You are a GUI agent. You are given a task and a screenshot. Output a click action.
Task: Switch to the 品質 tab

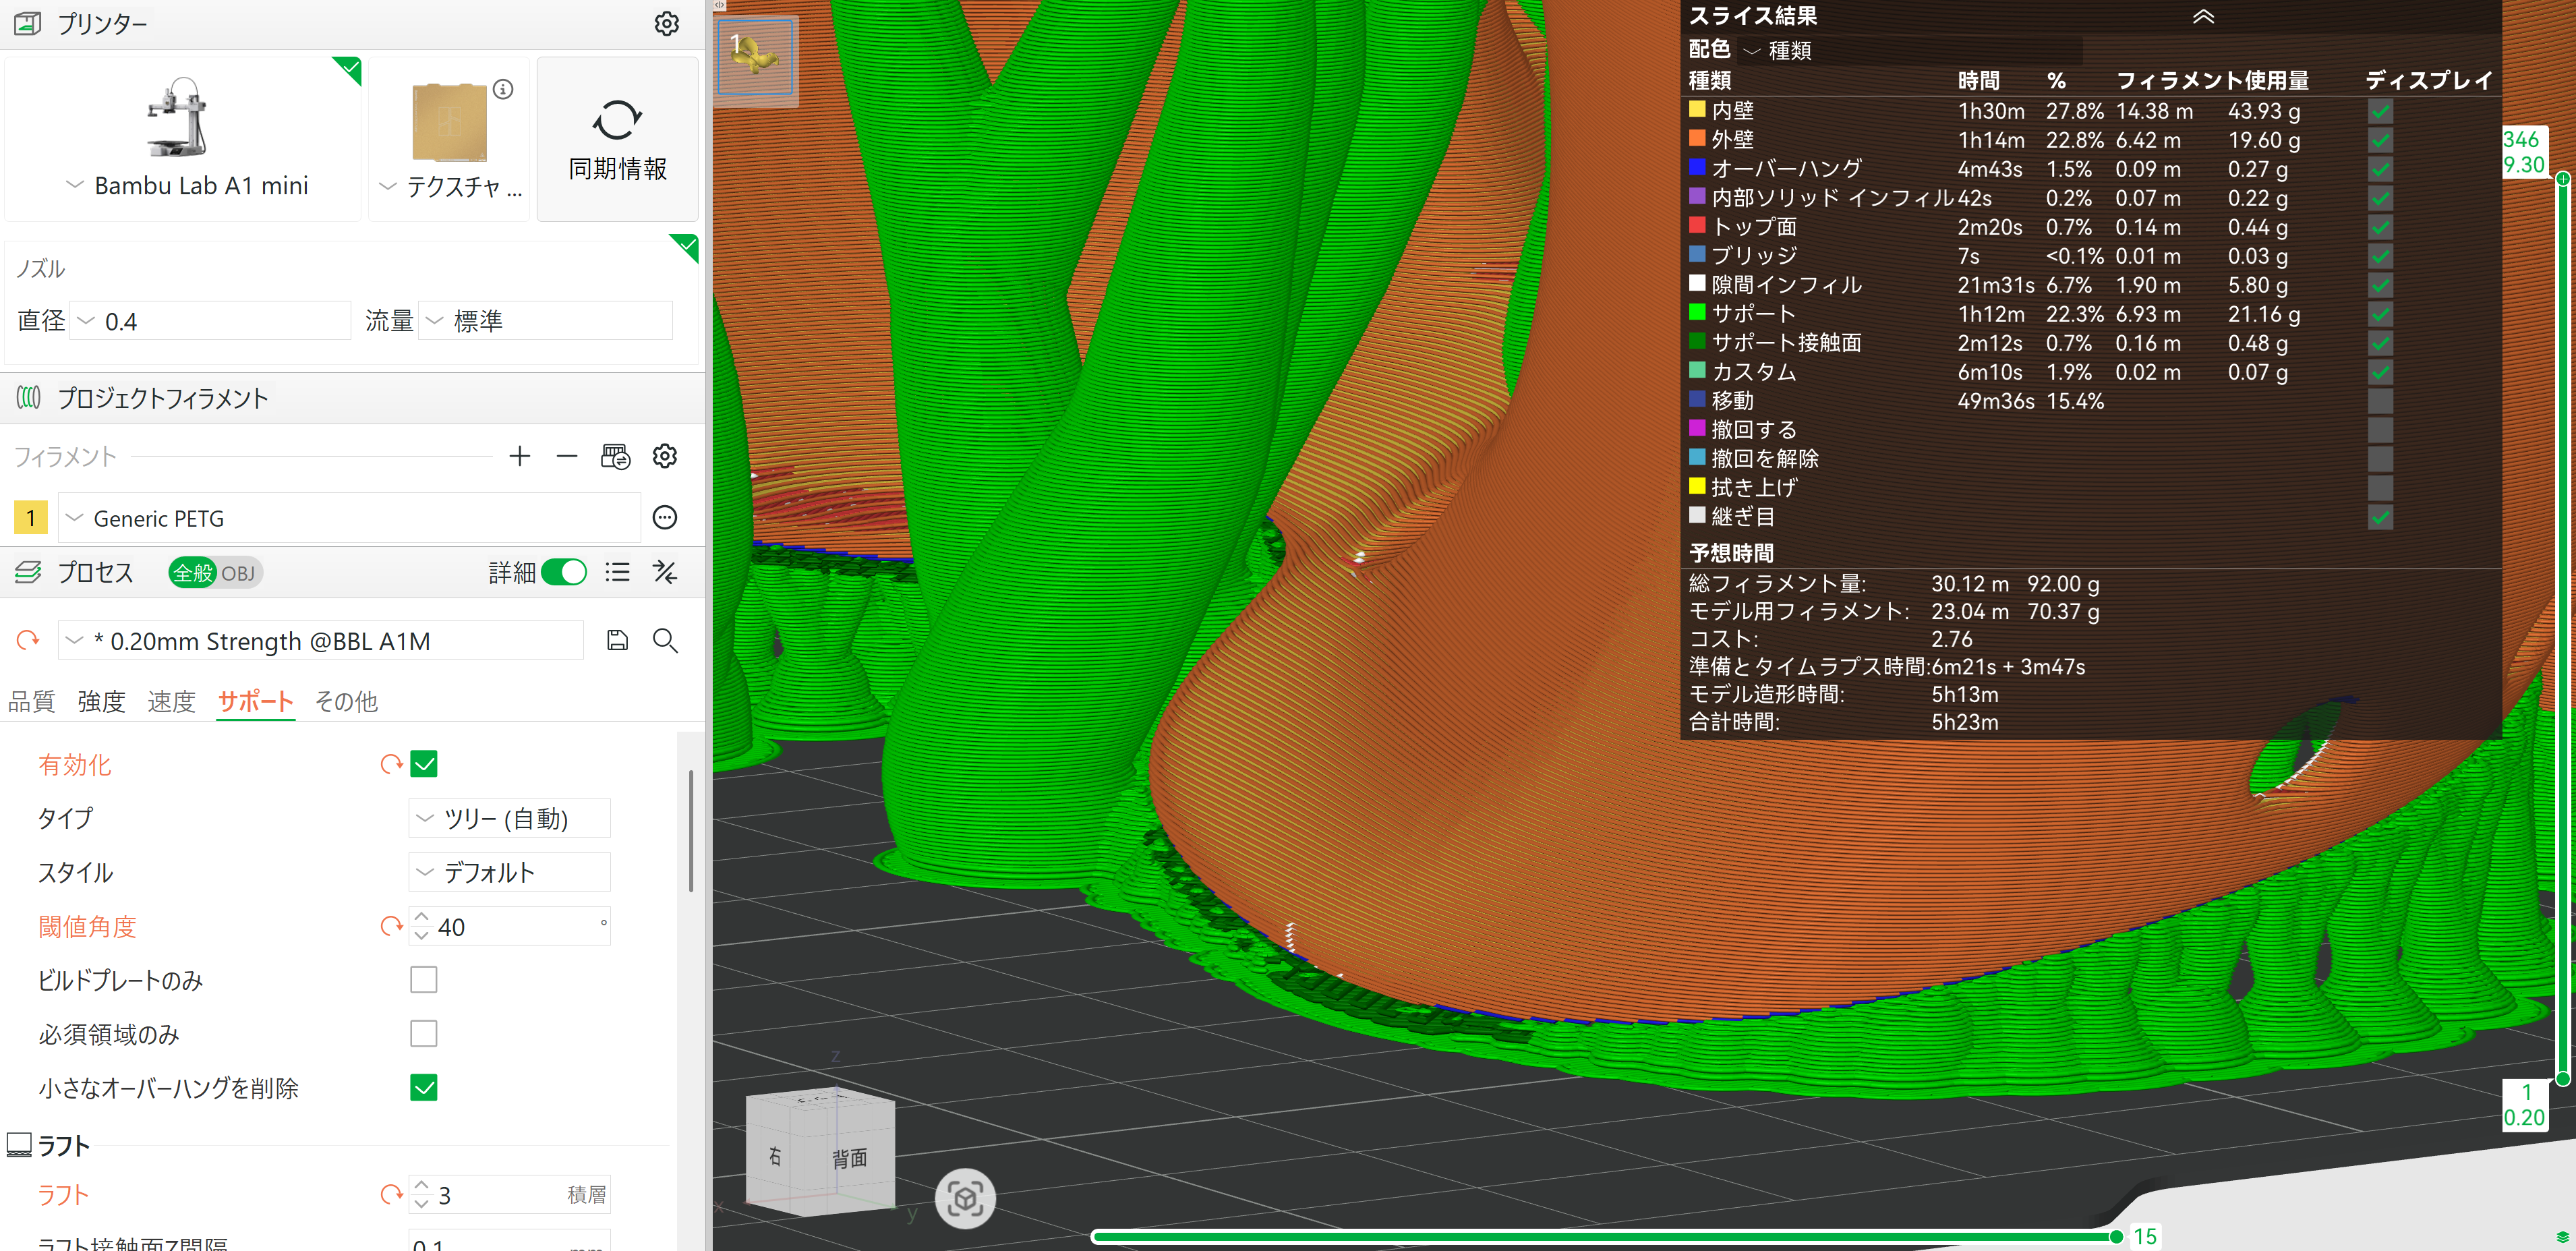[31, 702]
